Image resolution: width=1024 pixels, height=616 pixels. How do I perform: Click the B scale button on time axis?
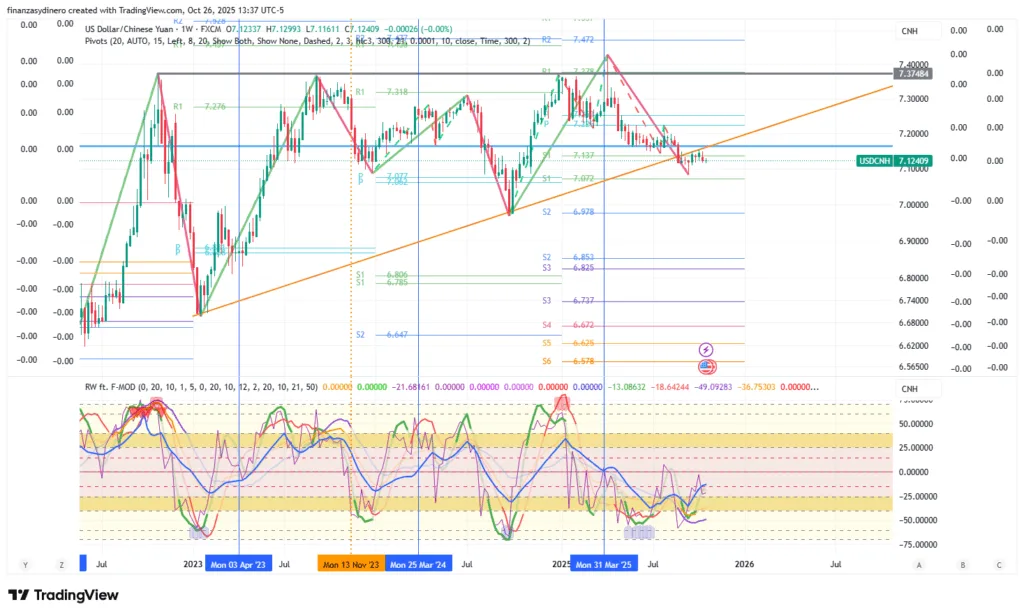(962, 565)
